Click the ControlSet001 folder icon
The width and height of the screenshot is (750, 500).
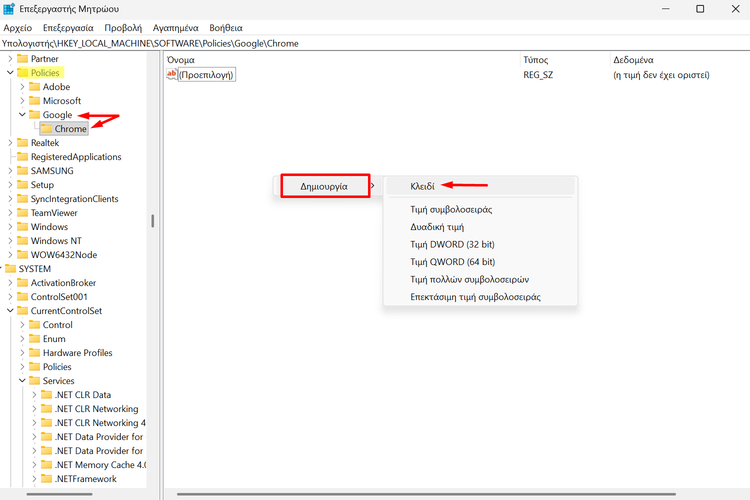(22, 297)
